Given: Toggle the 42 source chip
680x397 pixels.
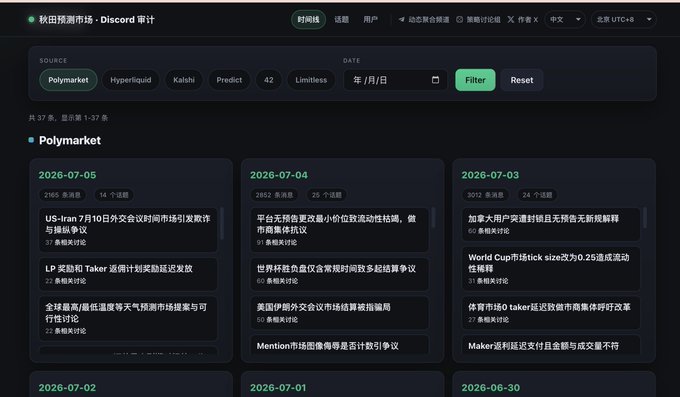Looking at the screenshot, I should [x=268, y=80].
